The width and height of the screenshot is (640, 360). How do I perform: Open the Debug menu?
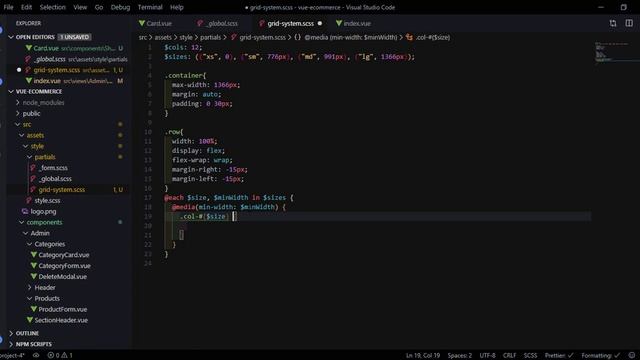[120, 7]
